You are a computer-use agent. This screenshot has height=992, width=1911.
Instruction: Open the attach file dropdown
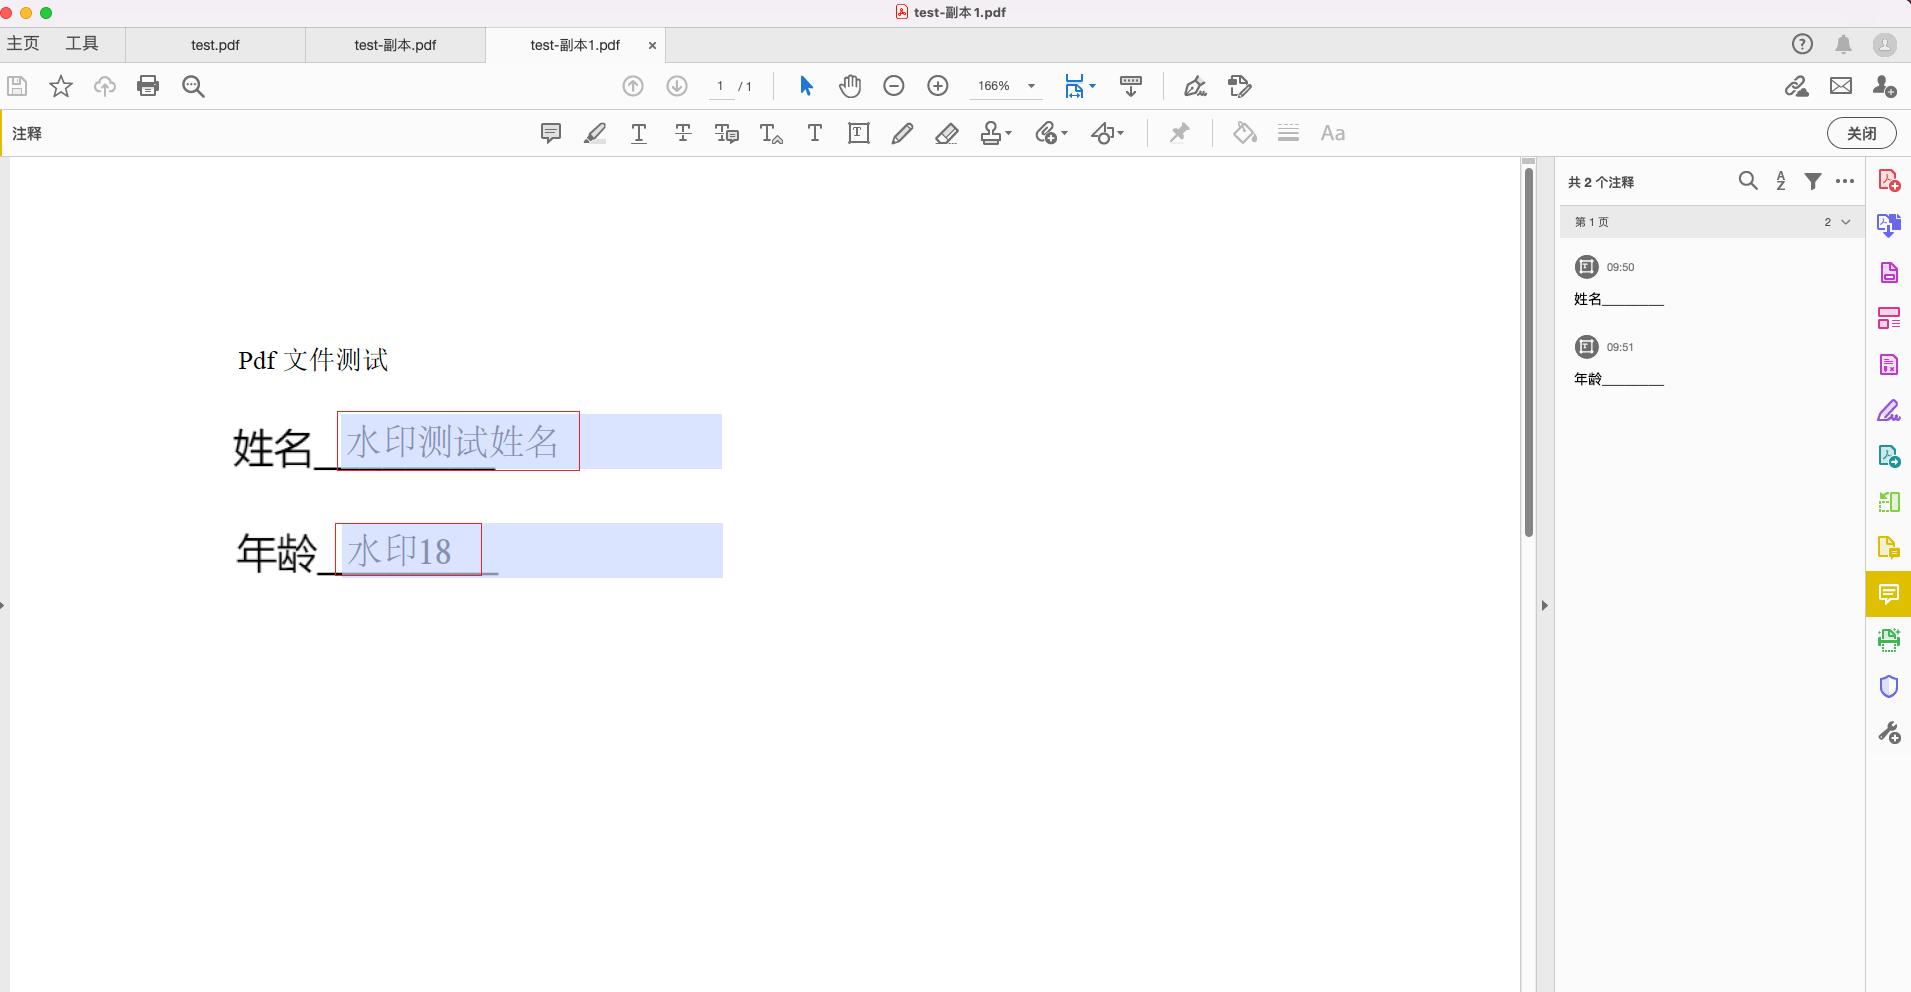coord(1051,133)
